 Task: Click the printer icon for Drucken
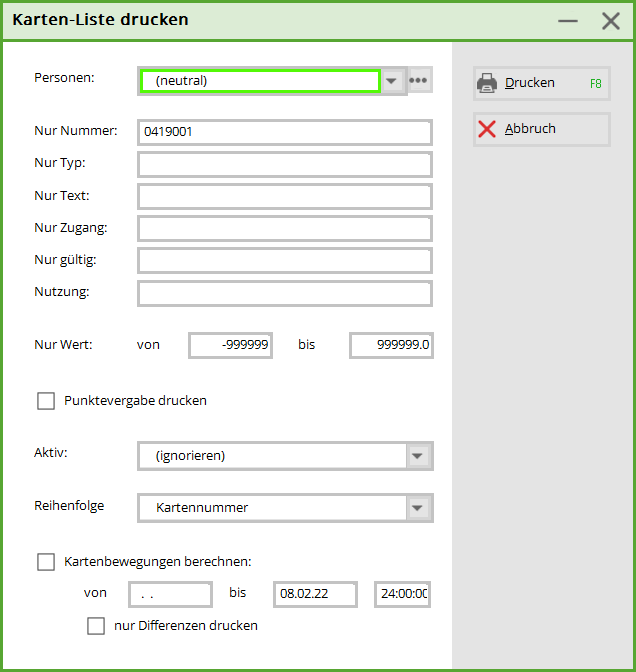[x=487, y=83]
